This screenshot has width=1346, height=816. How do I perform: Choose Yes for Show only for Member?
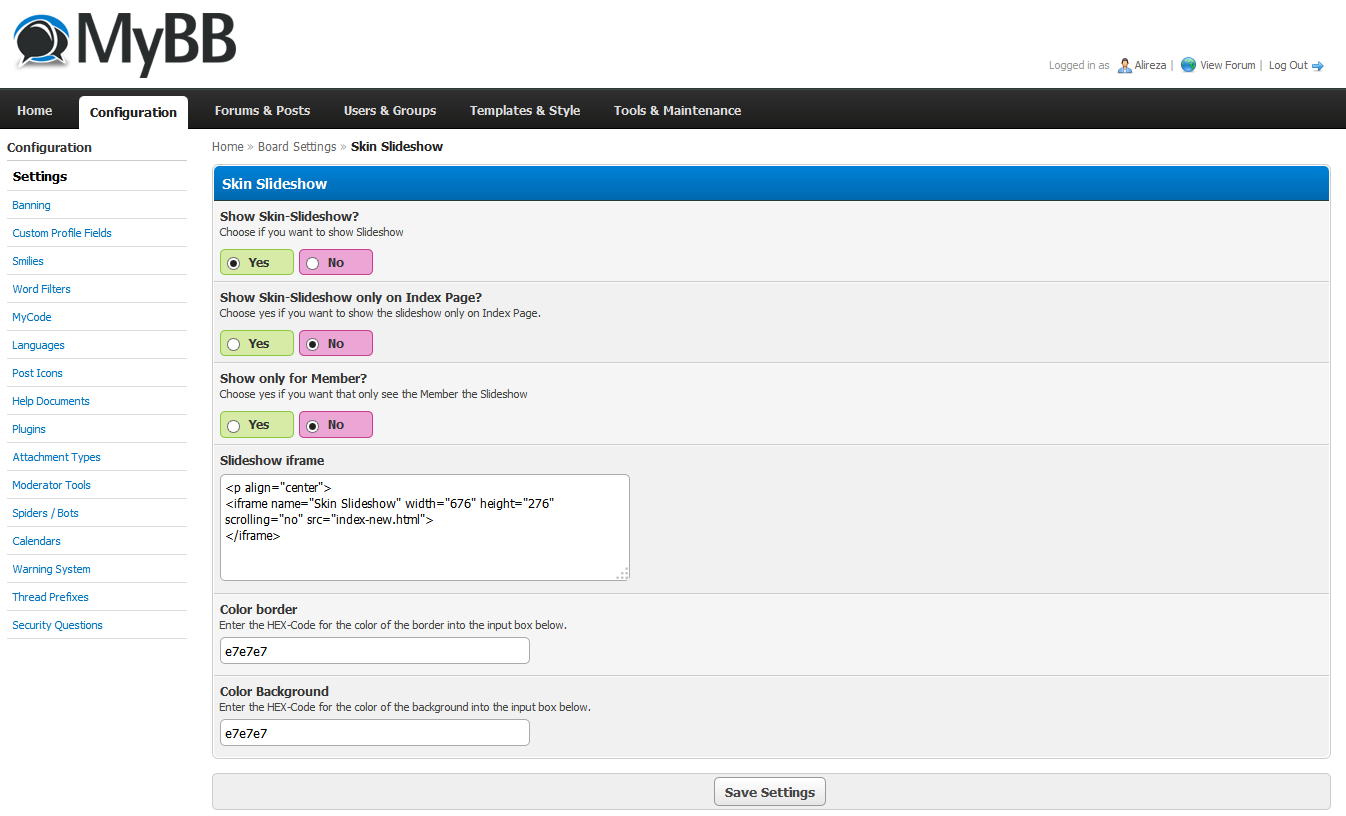(234, 425)
